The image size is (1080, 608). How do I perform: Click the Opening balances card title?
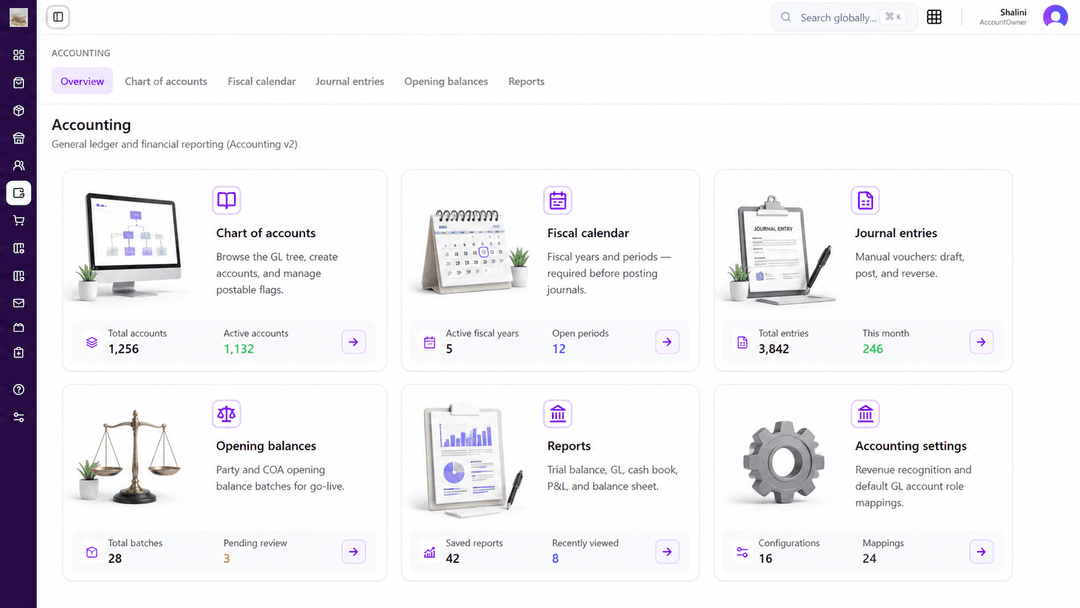266,446
